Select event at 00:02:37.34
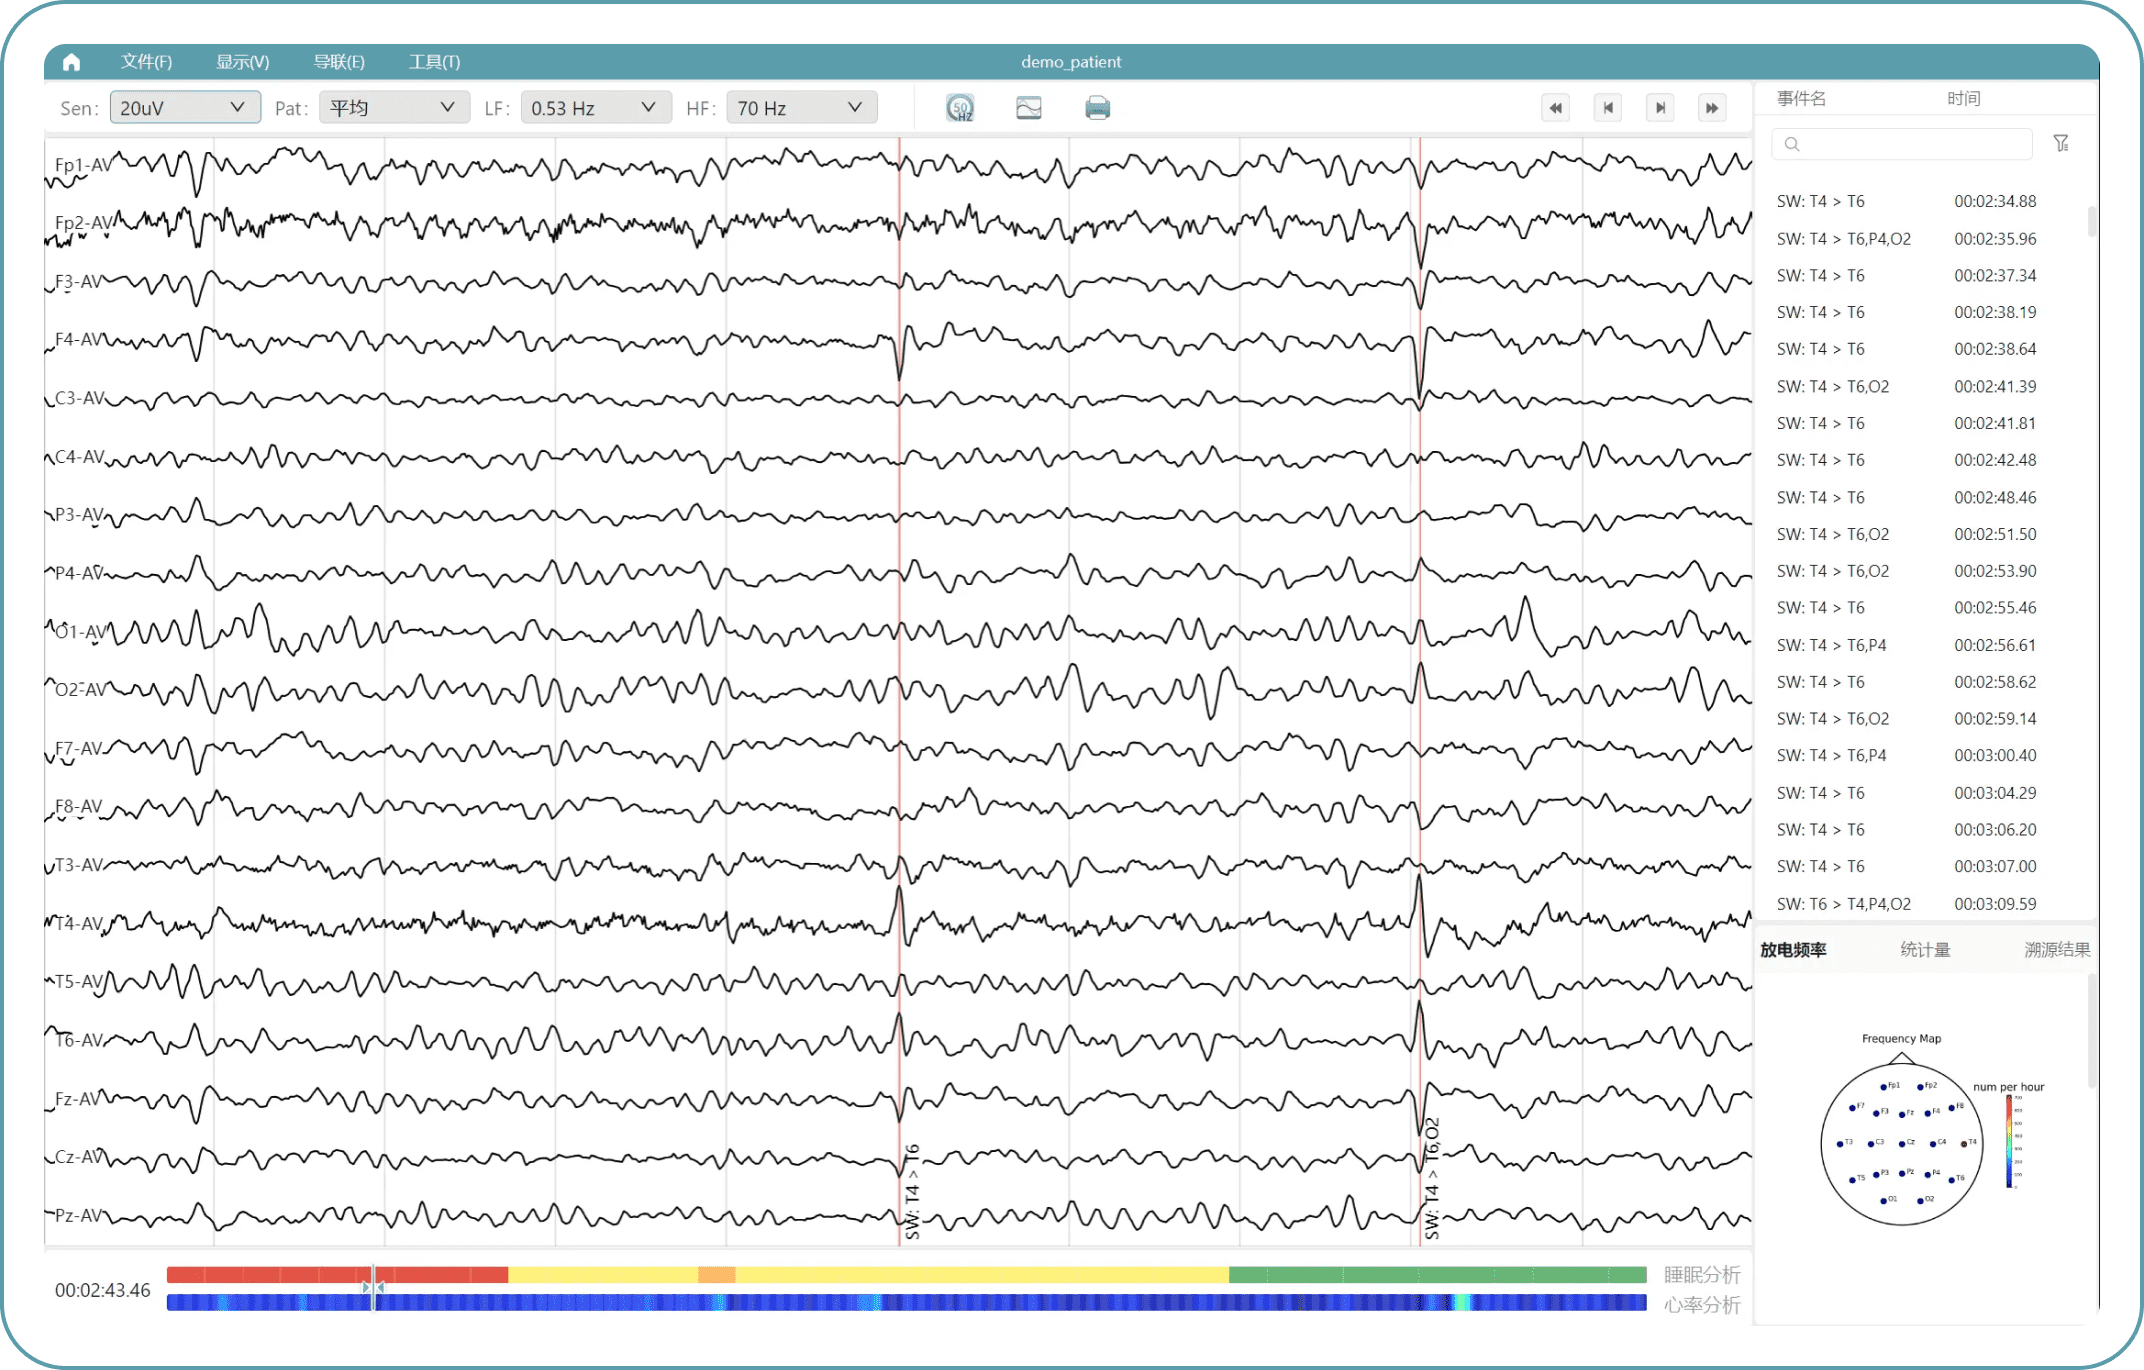 click(x=1907, y=276)
